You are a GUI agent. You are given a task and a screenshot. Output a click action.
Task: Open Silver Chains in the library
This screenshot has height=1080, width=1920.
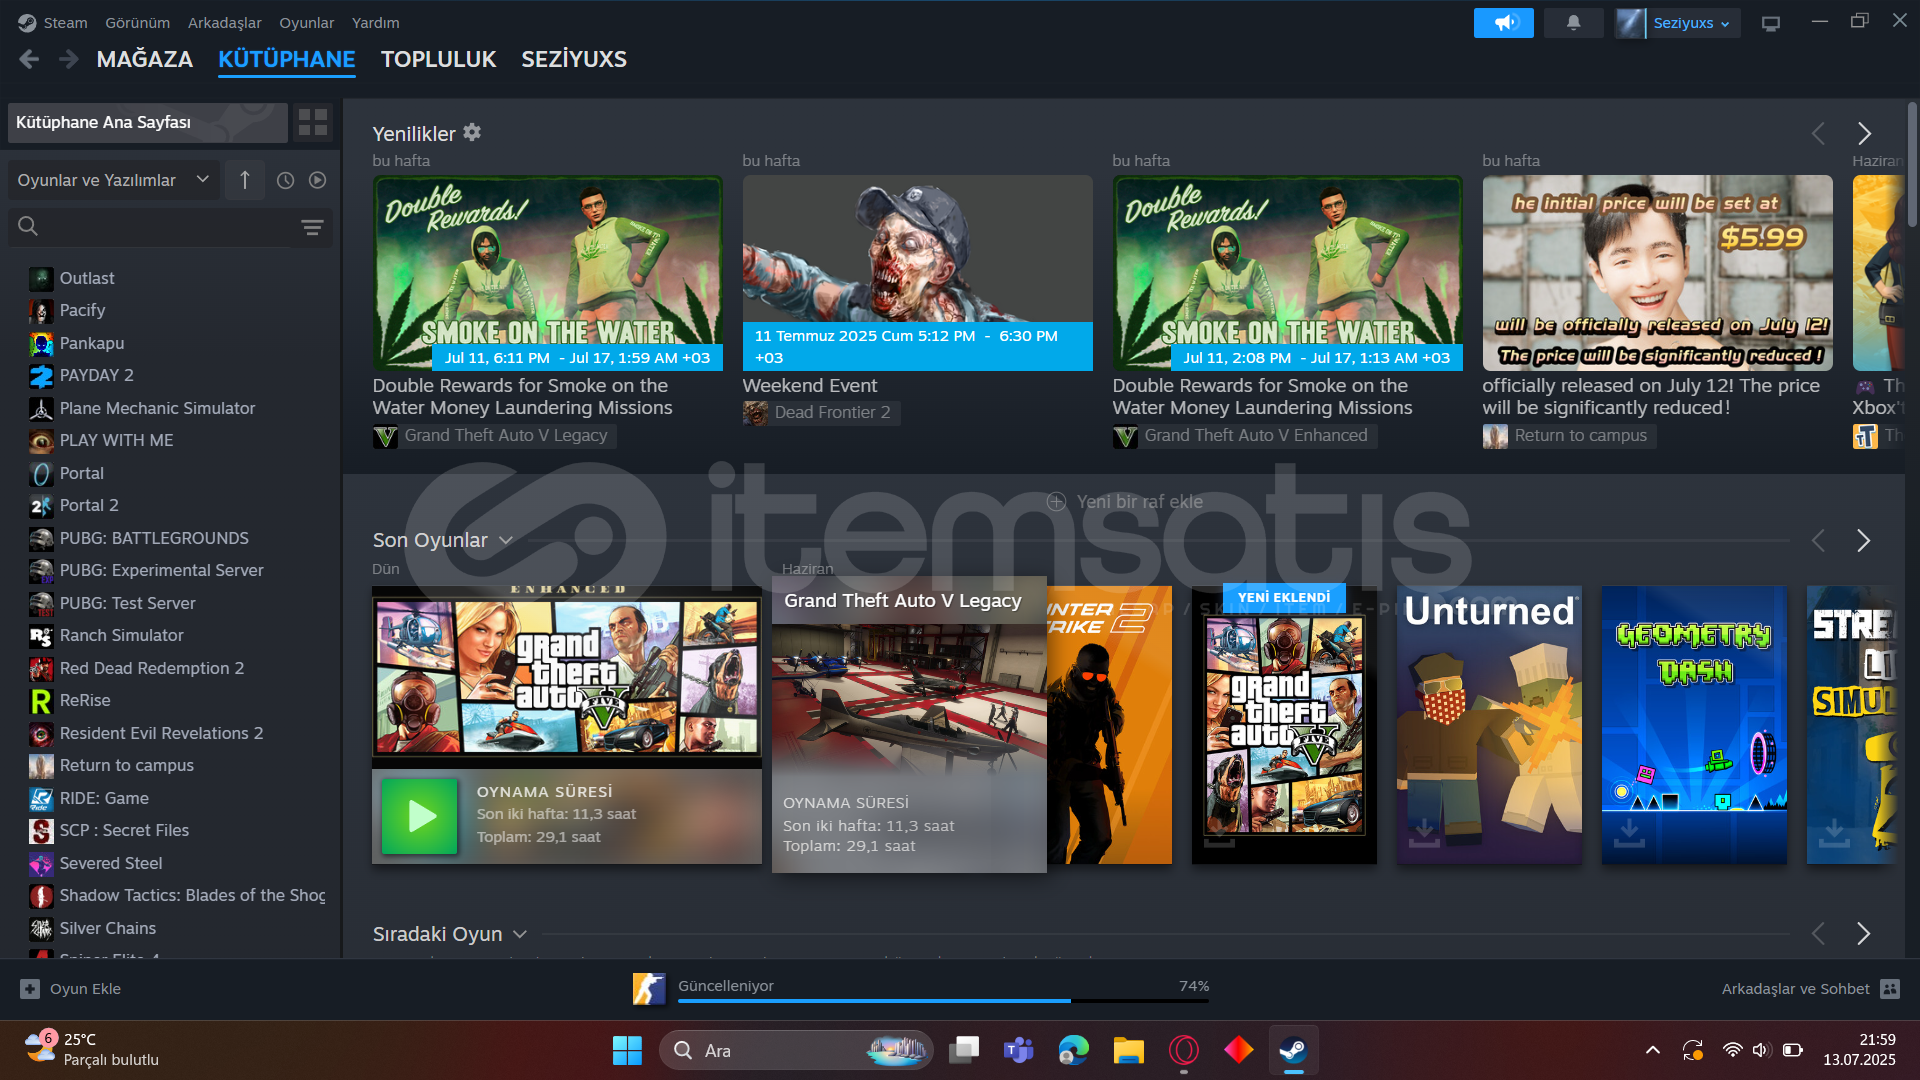107,928
